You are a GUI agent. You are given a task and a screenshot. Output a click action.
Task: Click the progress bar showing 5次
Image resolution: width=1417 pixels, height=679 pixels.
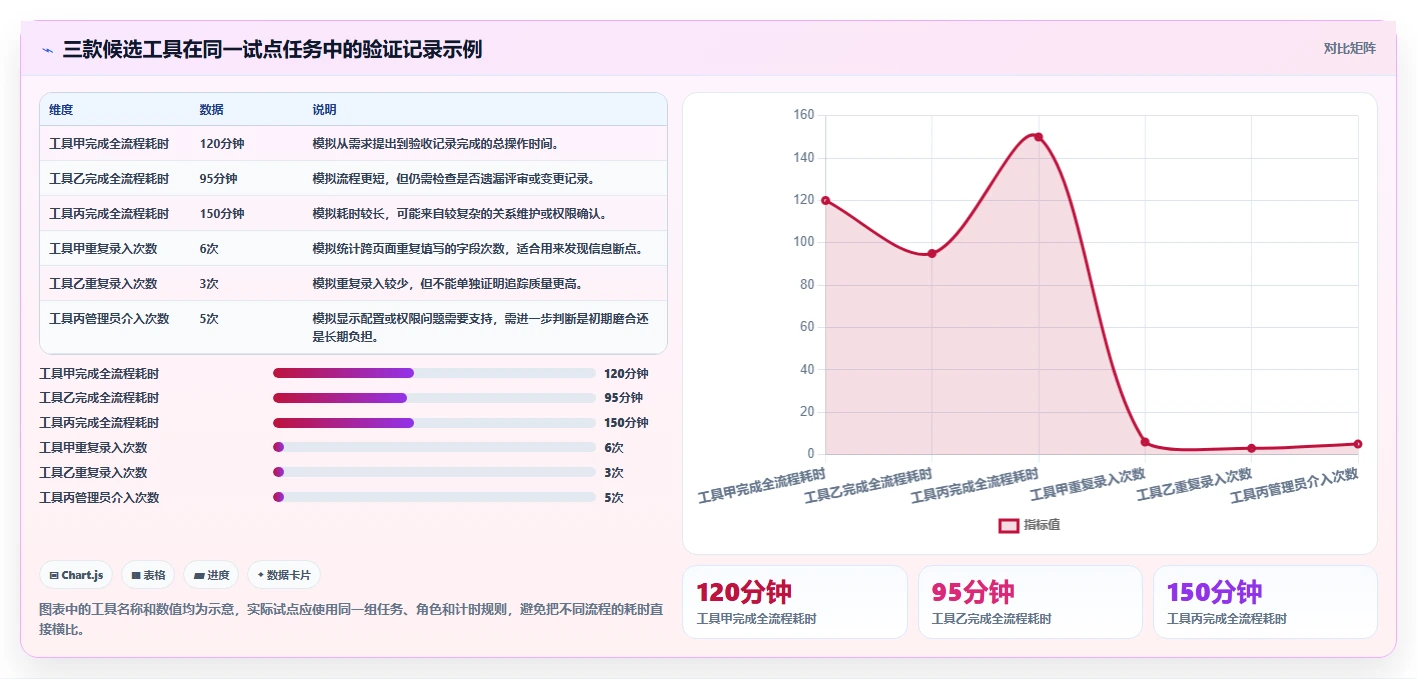tap(434, 497)
